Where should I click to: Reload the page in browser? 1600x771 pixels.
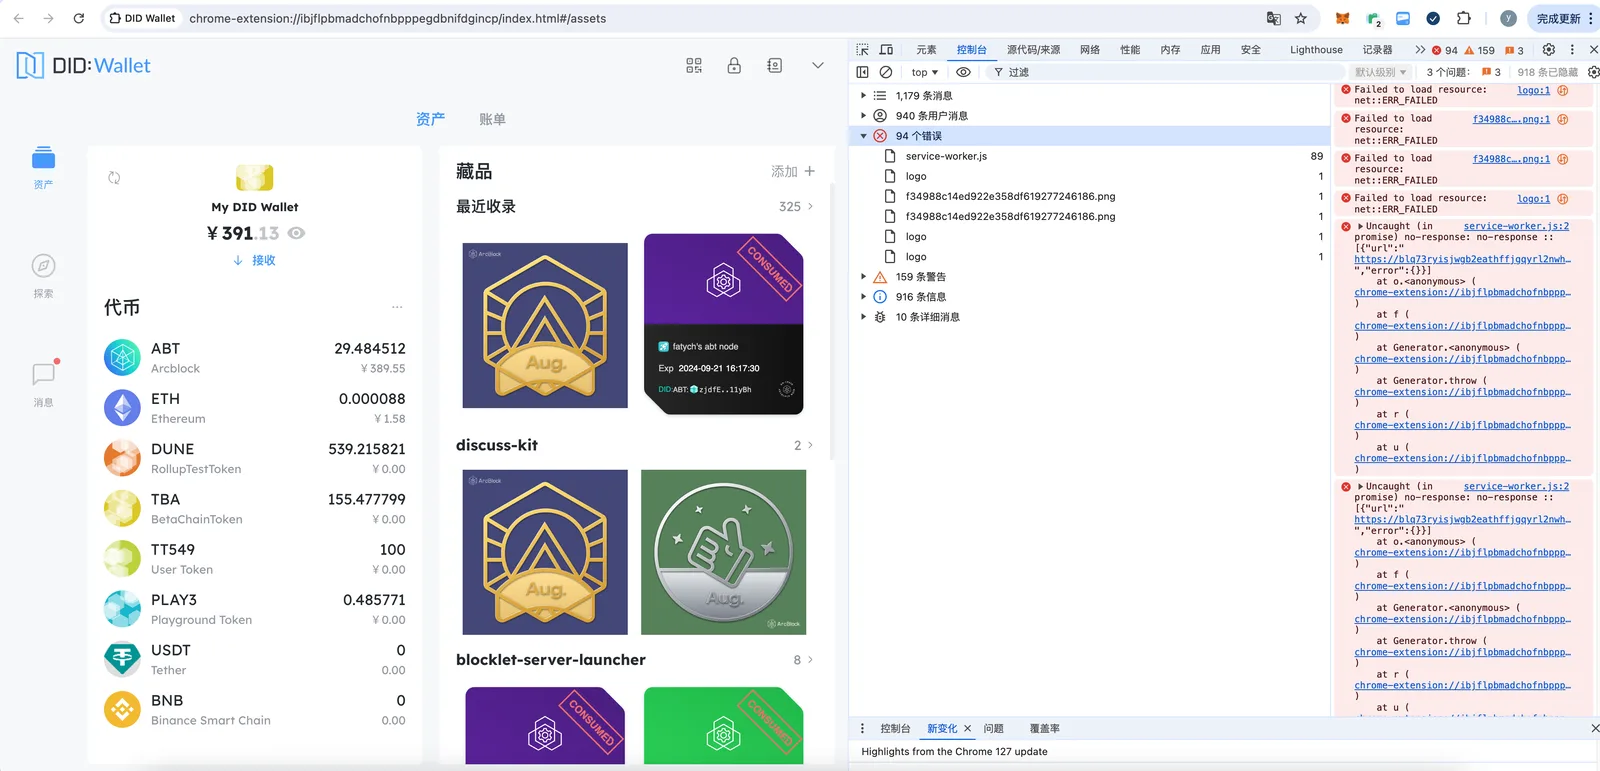pos(79,18)
